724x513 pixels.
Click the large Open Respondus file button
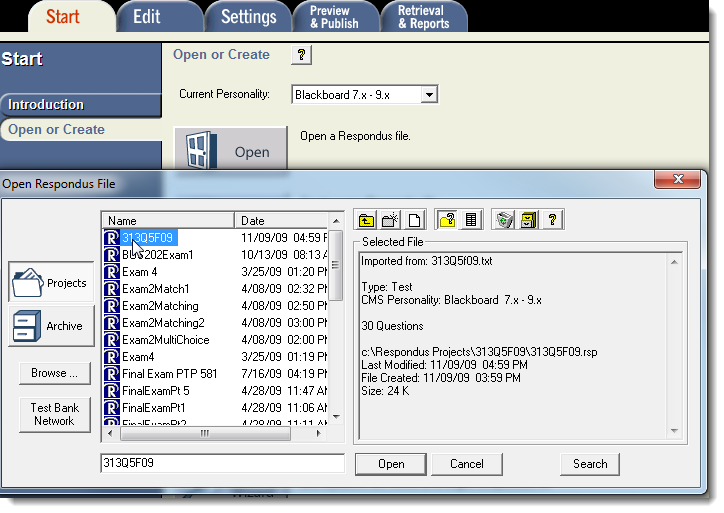(230, 150)
